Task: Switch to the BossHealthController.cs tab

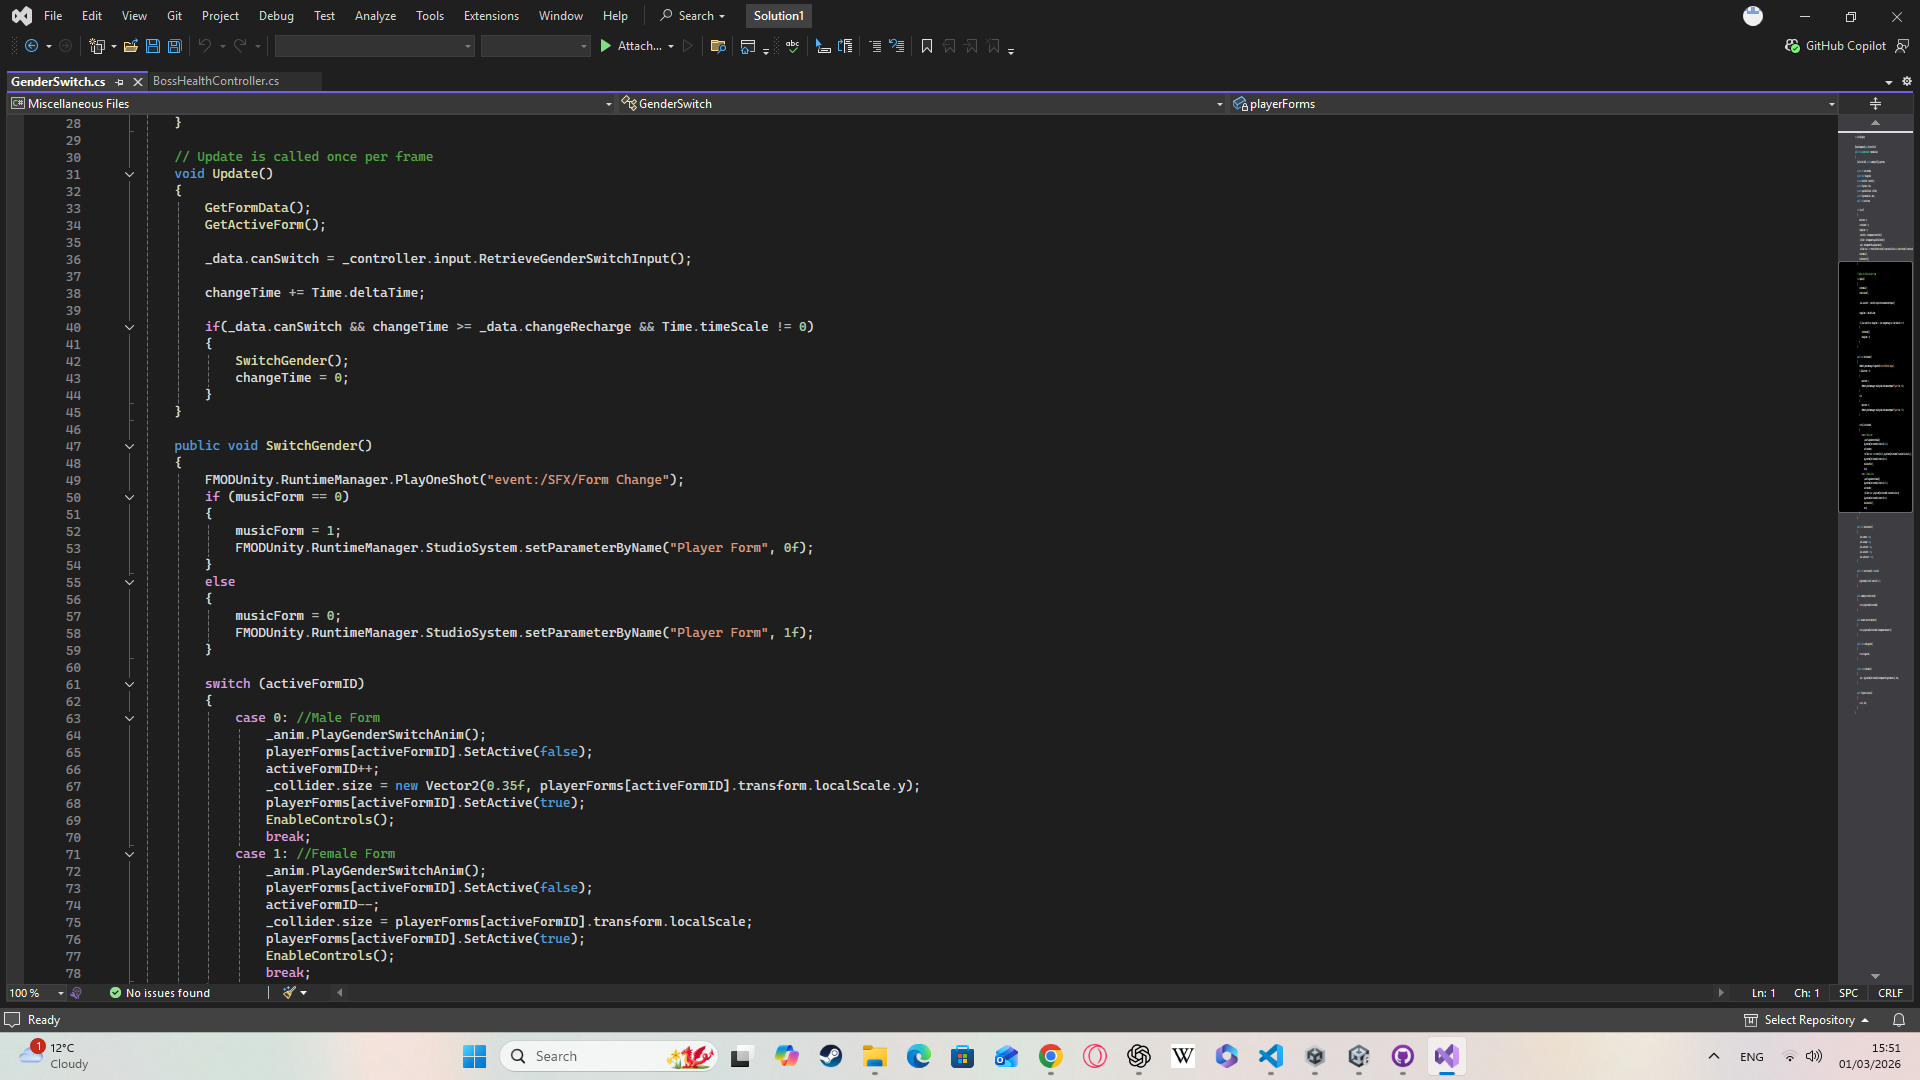Action: click(x=216, y=81)
